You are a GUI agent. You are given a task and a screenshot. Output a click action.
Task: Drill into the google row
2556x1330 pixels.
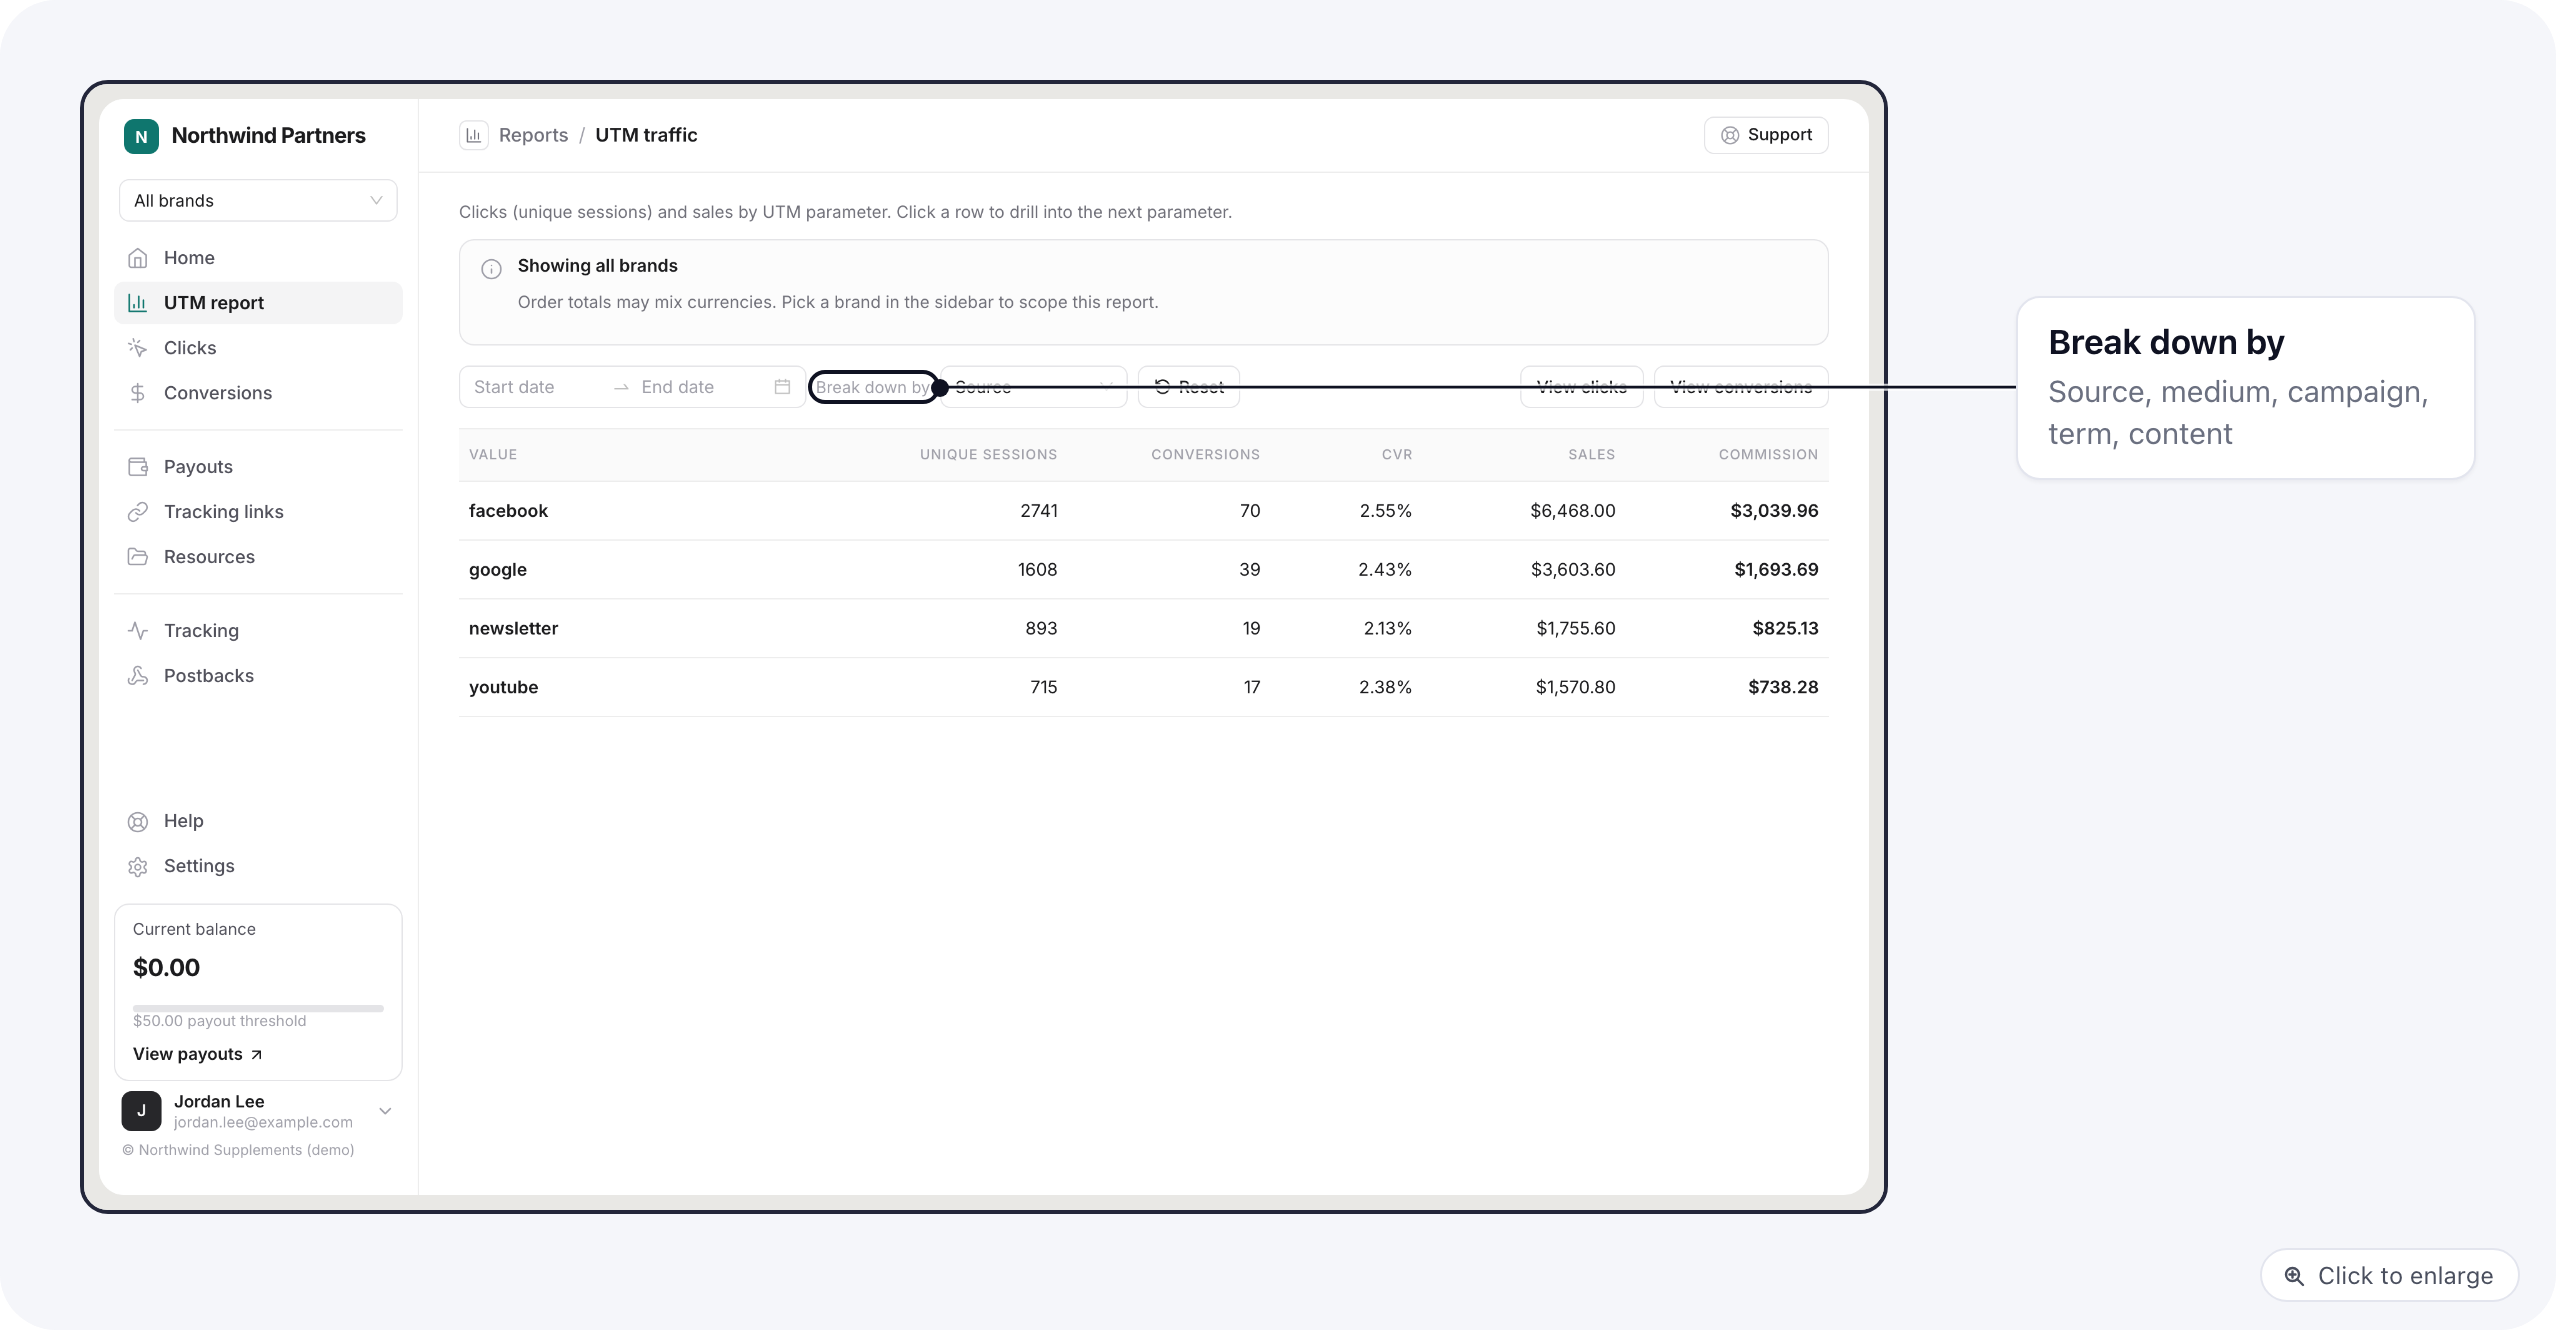(x=1143, y=570)
